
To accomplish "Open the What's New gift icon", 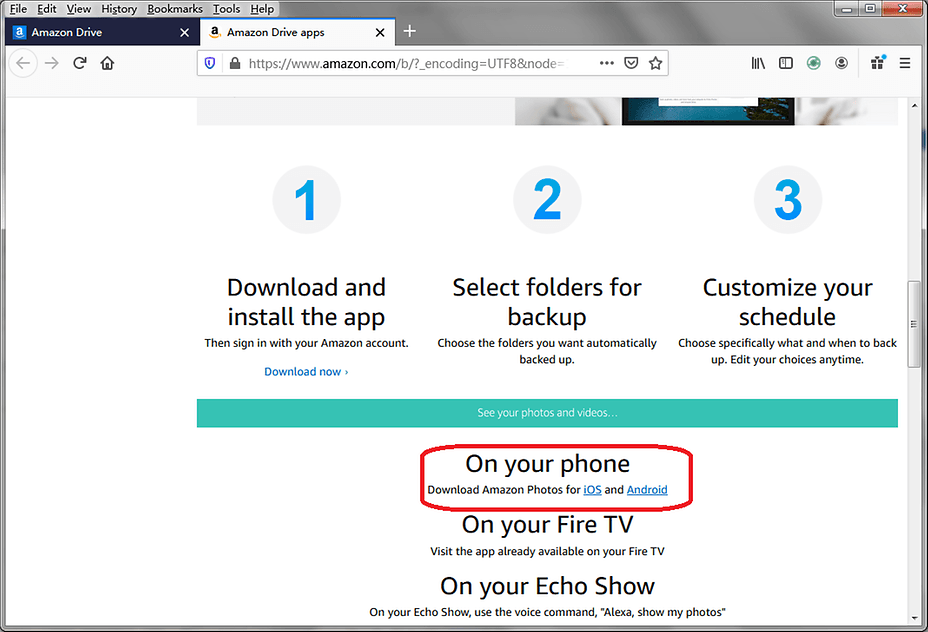I will pos(878,63).
